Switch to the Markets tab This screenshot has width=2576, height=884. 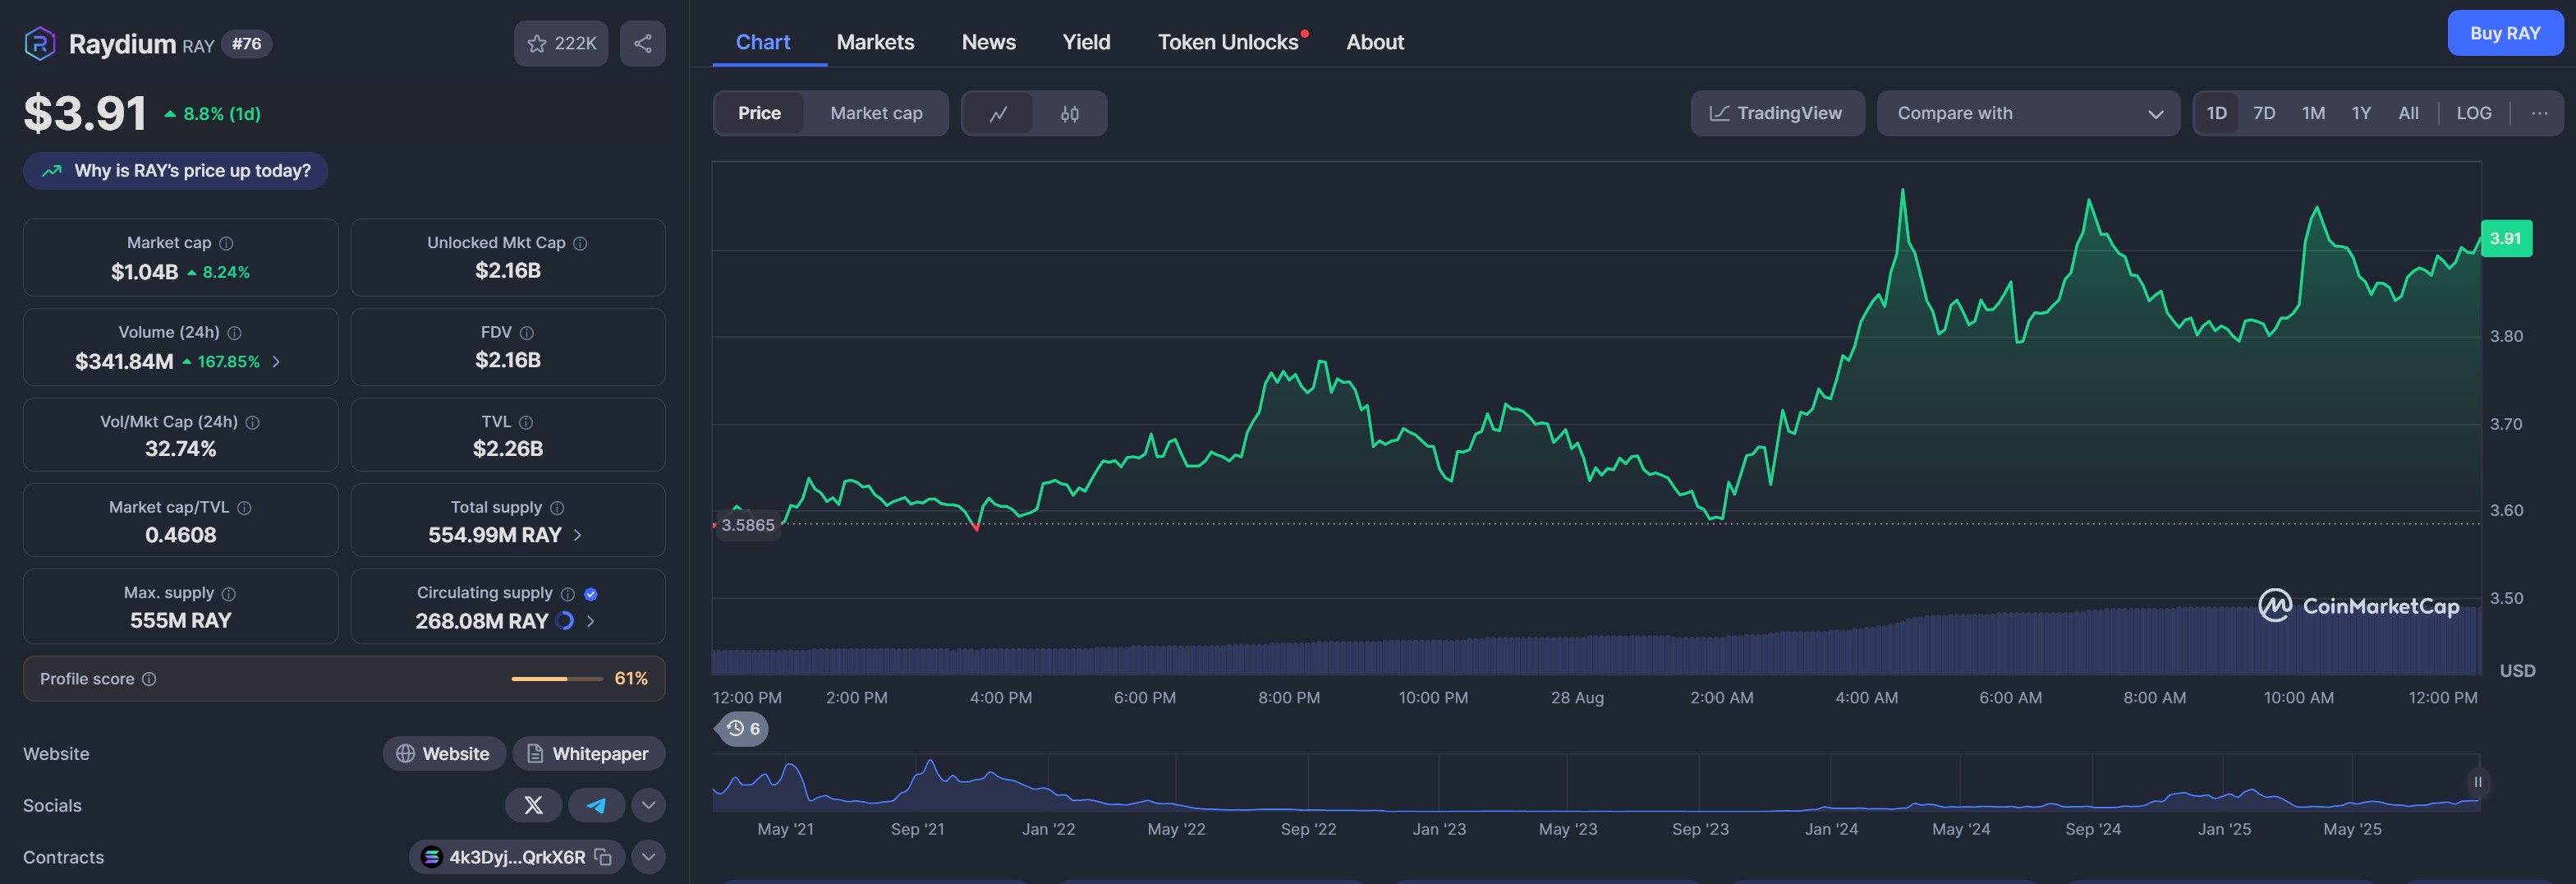(874, 42)
